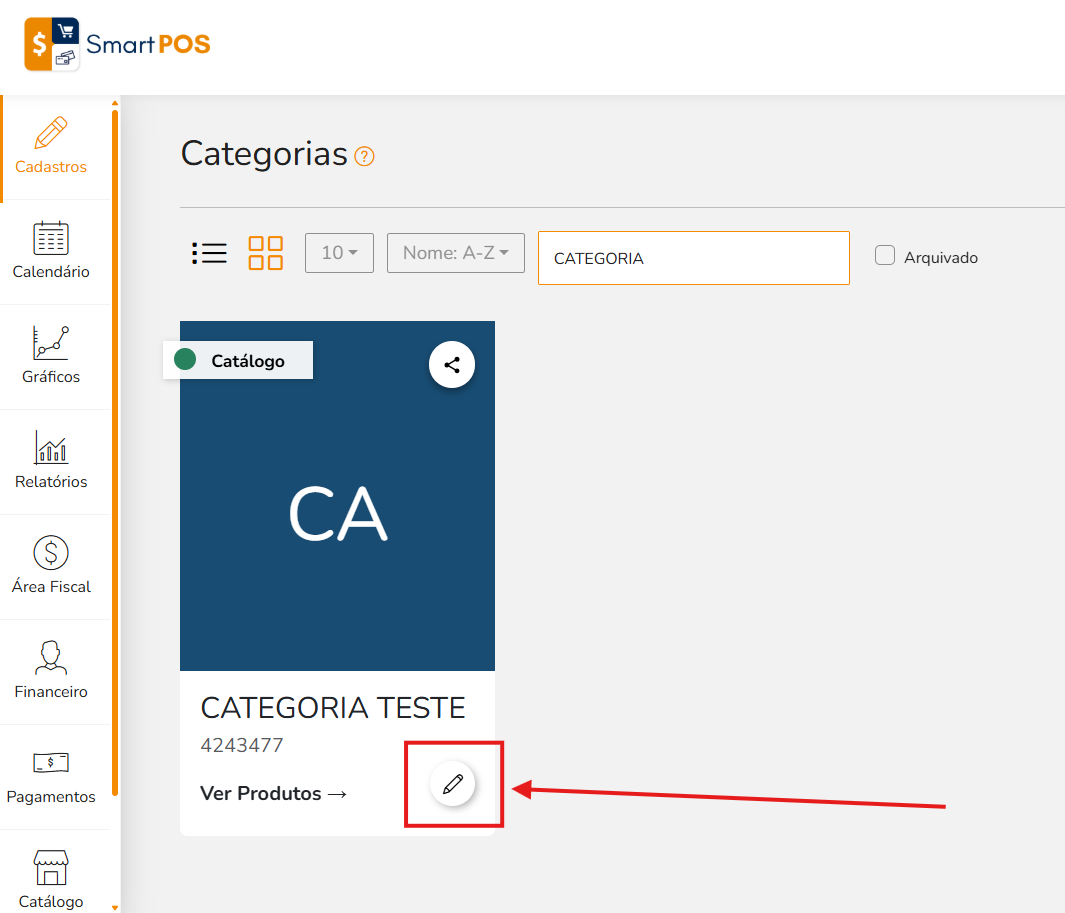
Task: Open the Calendário sidebar section
Action: coord(51,251)
